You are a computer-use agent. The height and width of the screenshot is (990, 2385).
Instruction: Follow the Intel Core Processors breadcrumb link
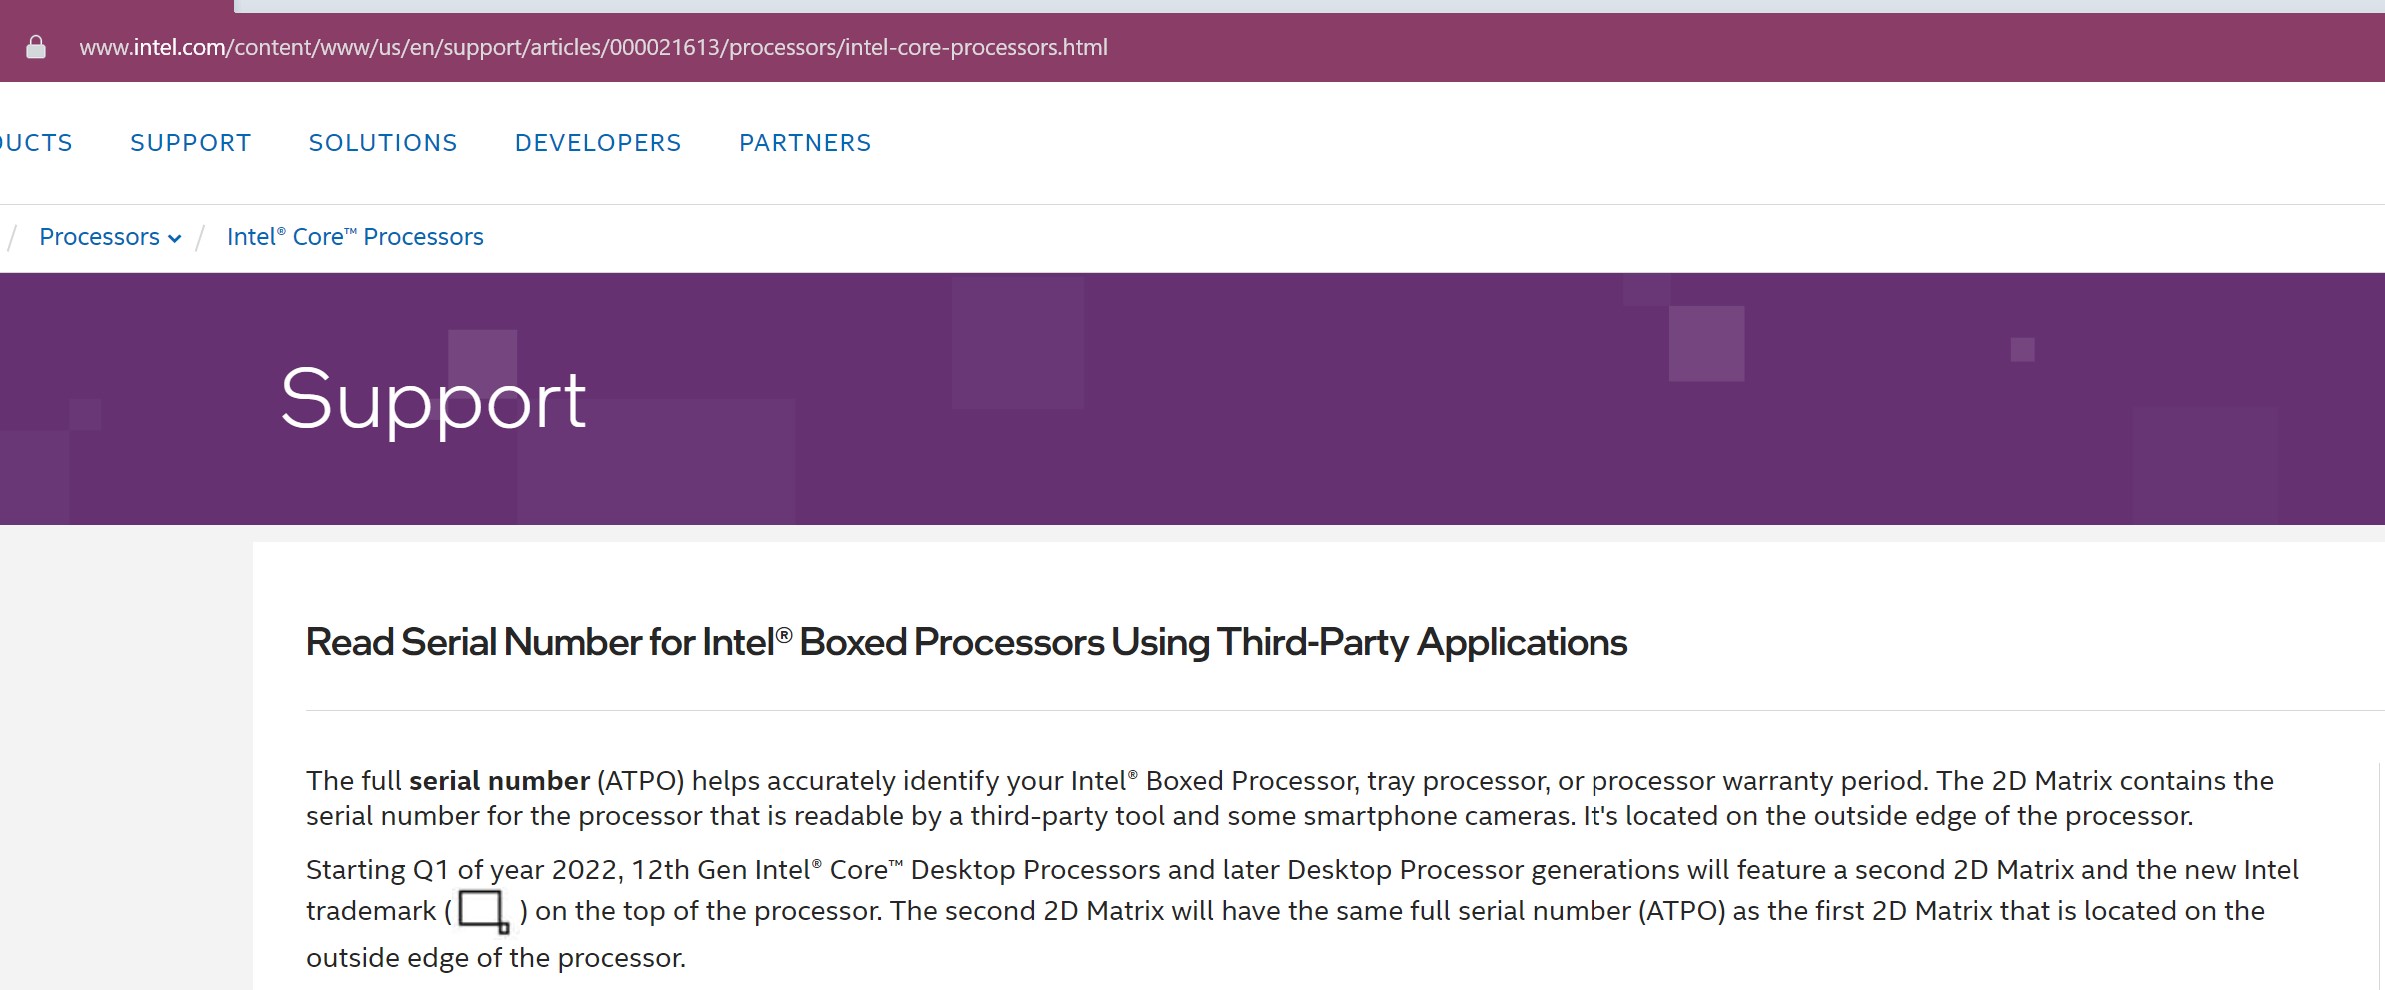[355, 237]
